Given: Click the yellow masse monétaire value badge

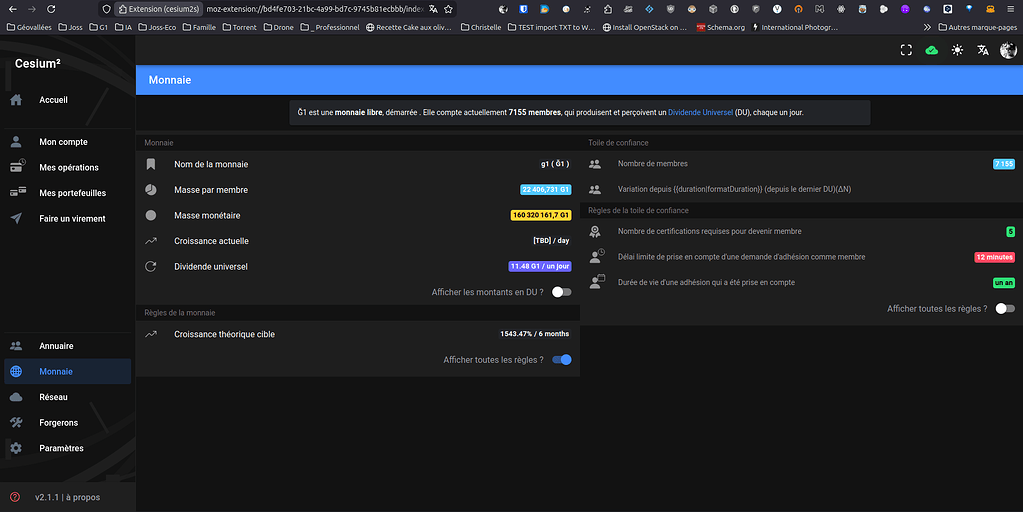Looking at the screenshot, I should coord(541,215).
